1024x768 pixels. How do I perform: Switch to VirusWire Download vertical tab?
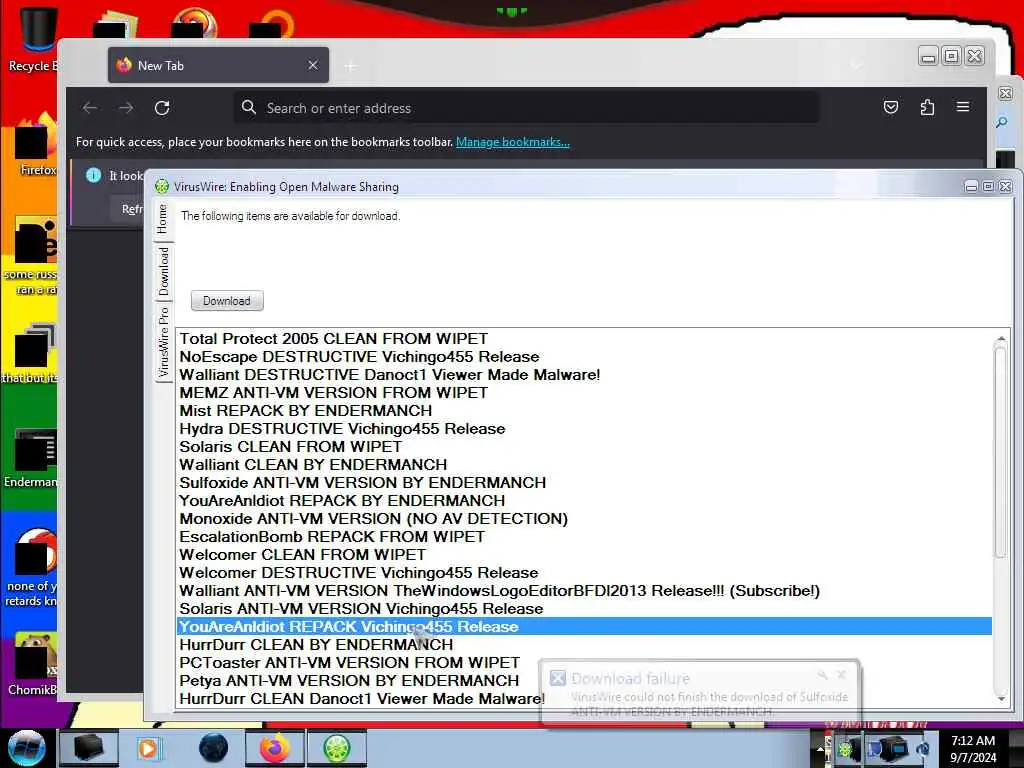pyautogui.click(x=163, y=271)
